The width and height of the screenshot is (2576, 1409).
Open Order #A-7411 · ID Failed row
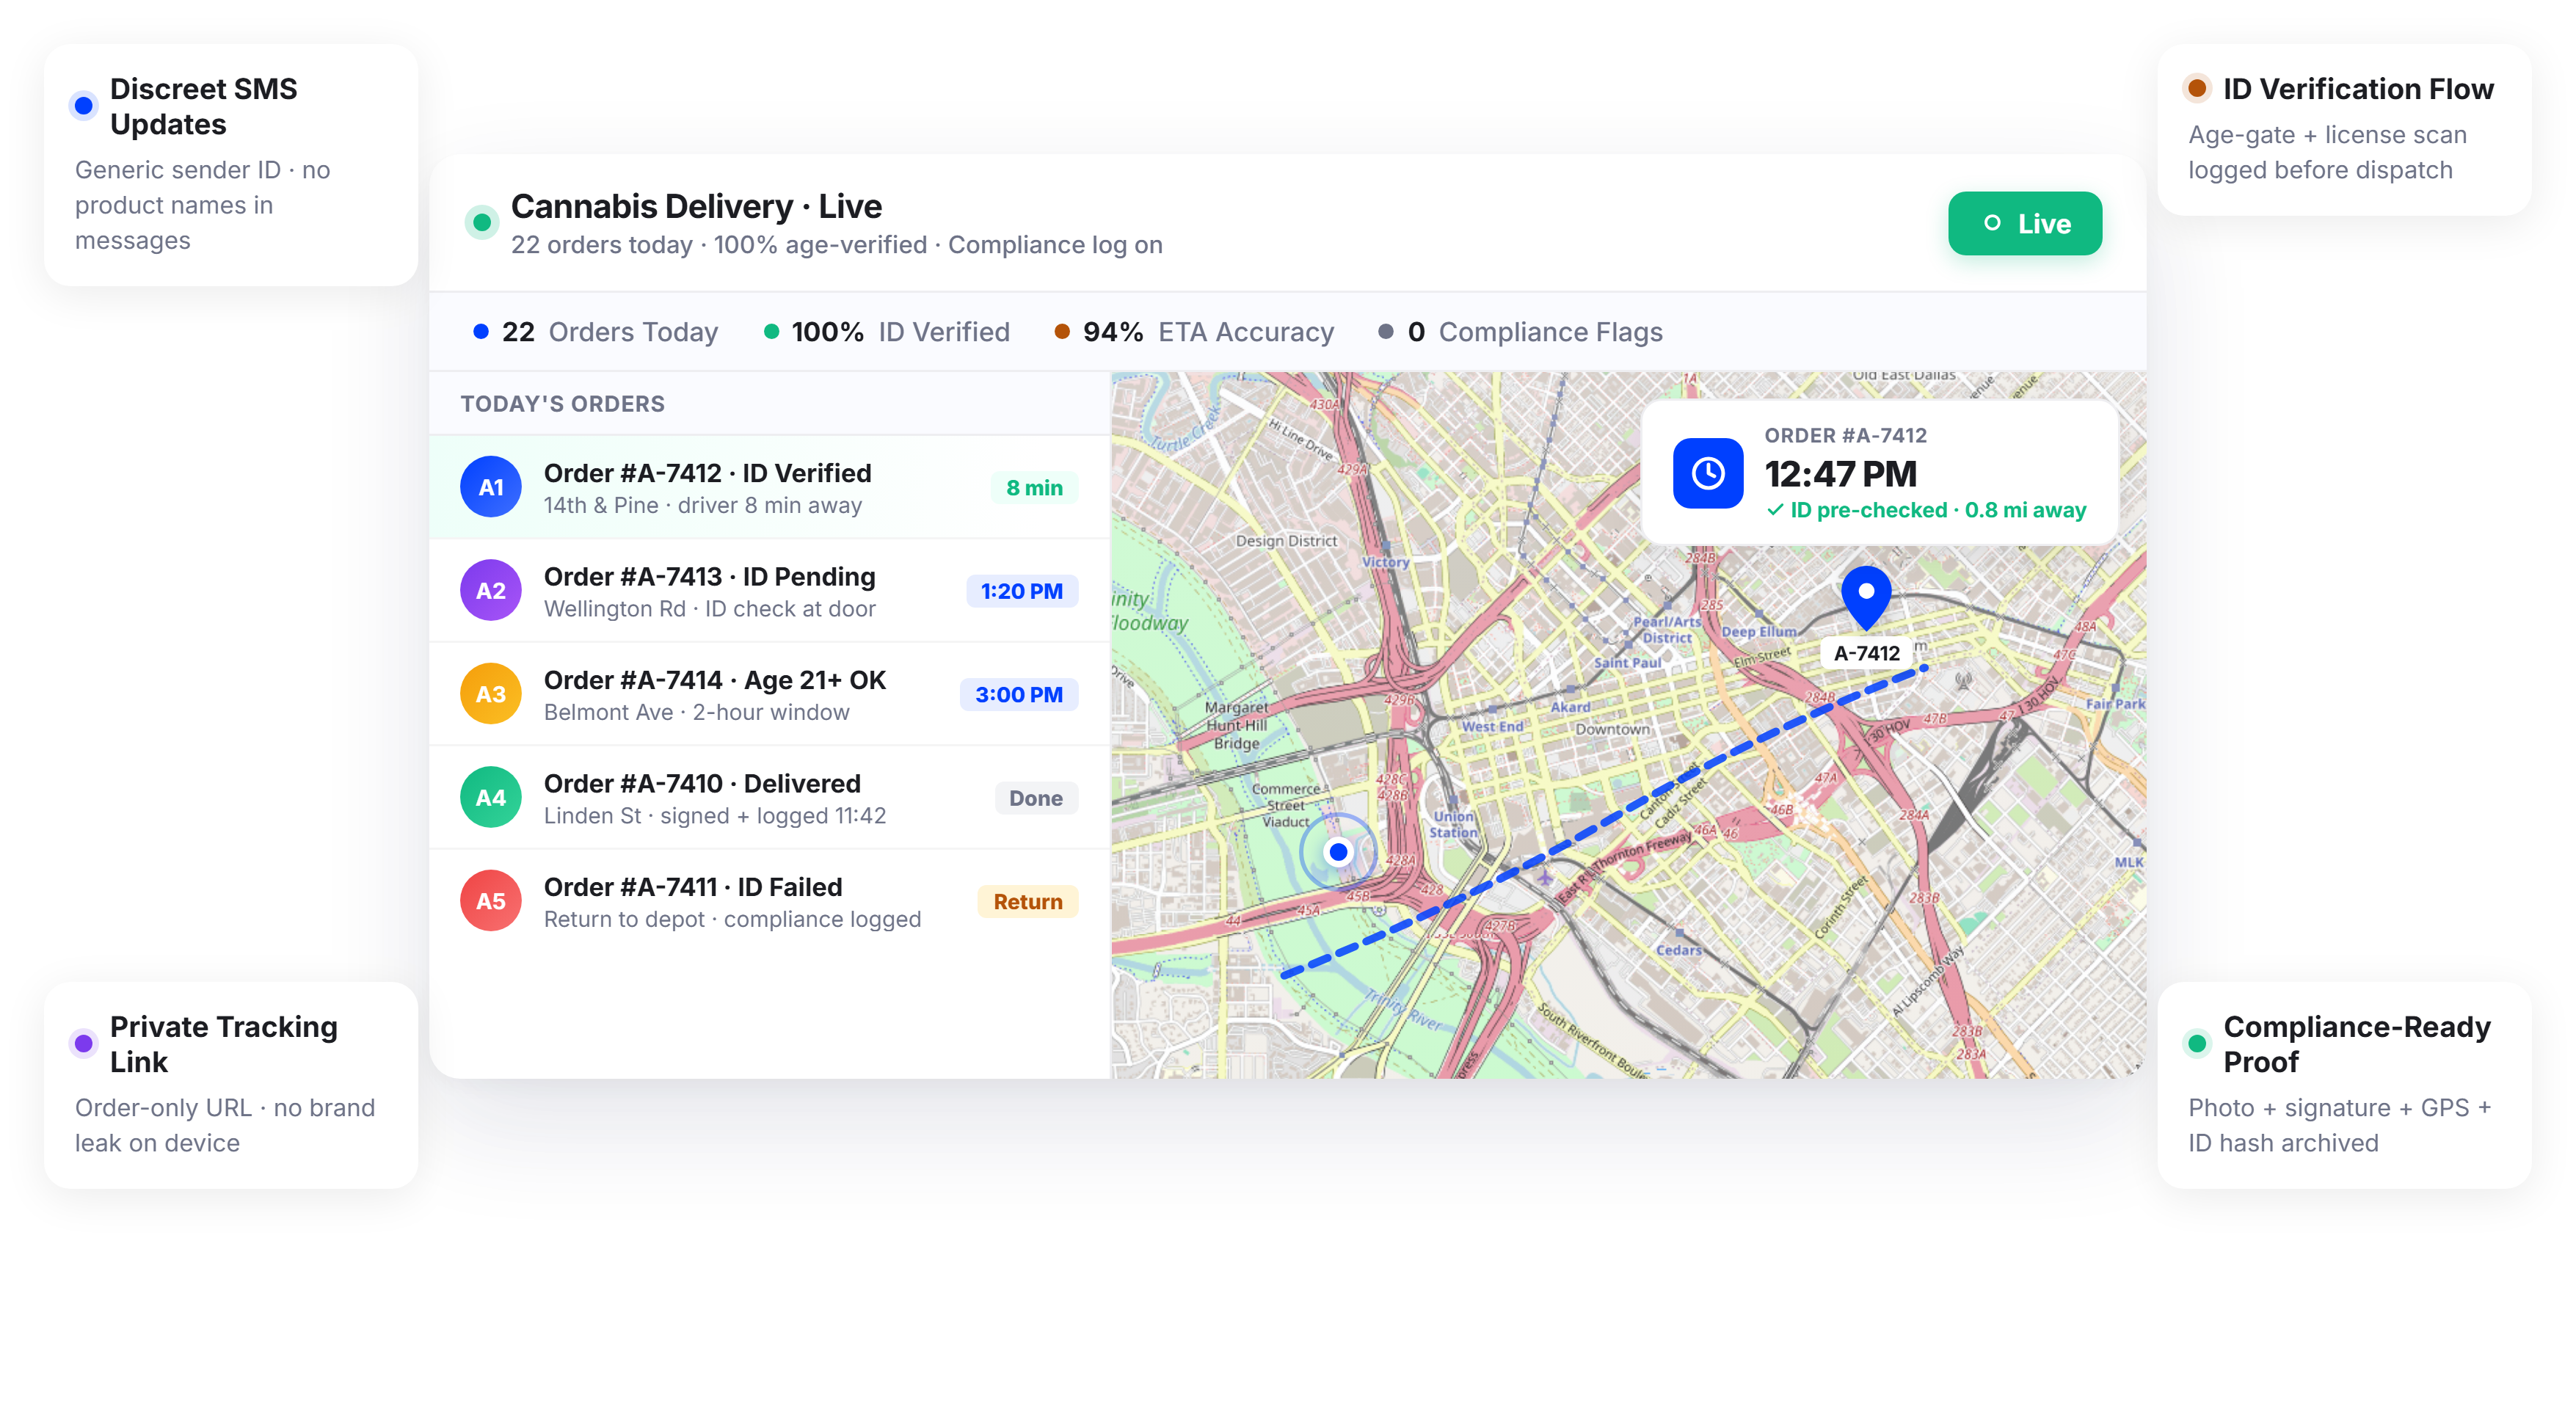(x=769, y=901)
